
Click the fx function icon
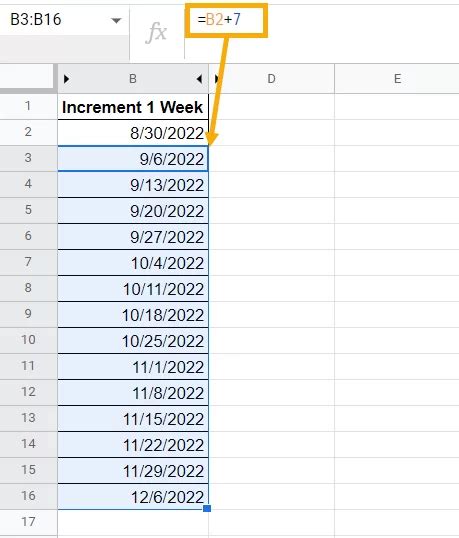(156, 33)
